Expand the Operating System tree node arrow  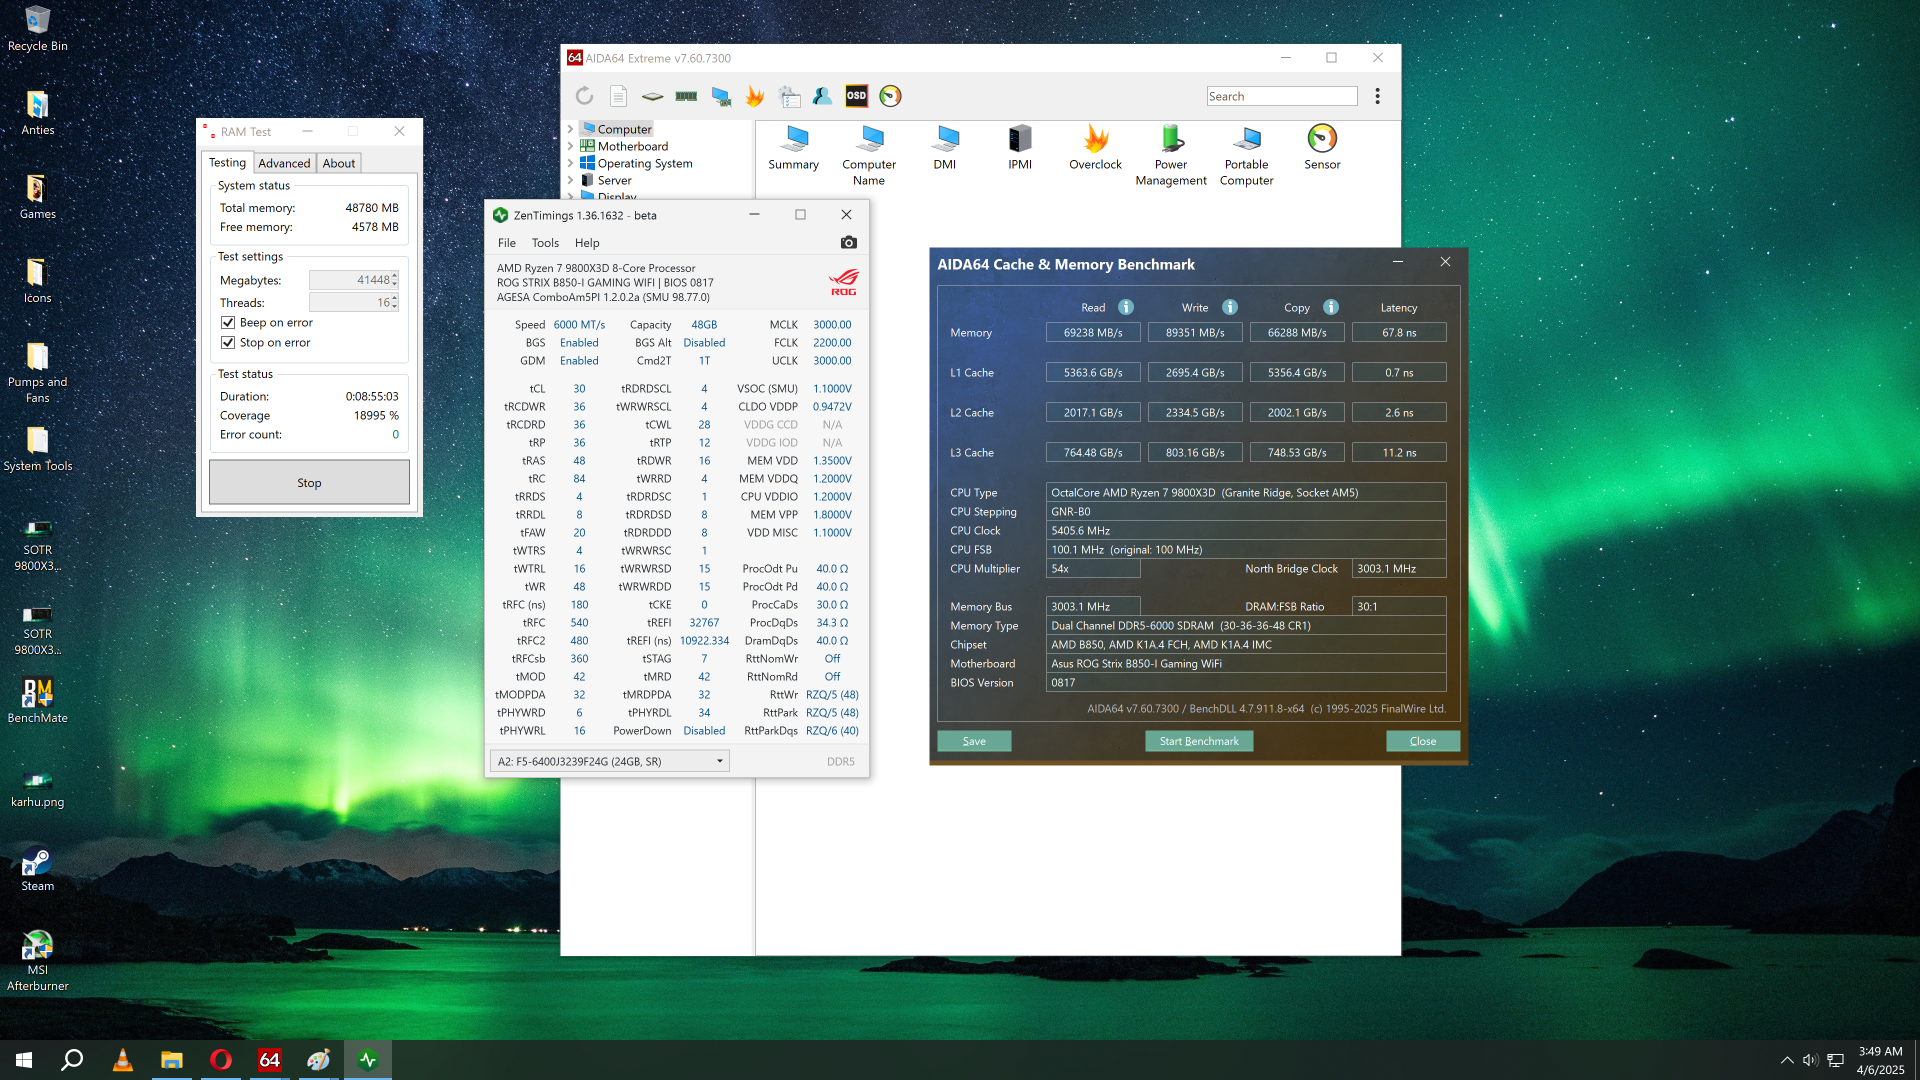click(570, 163)
